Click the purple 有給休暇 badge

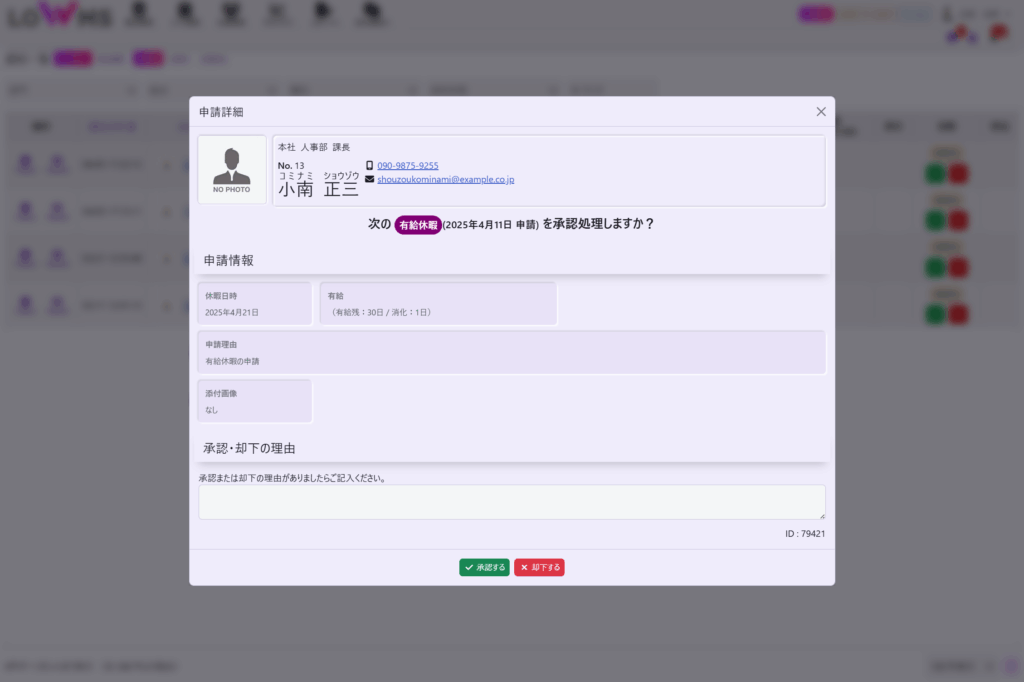(x=418, y=225)
